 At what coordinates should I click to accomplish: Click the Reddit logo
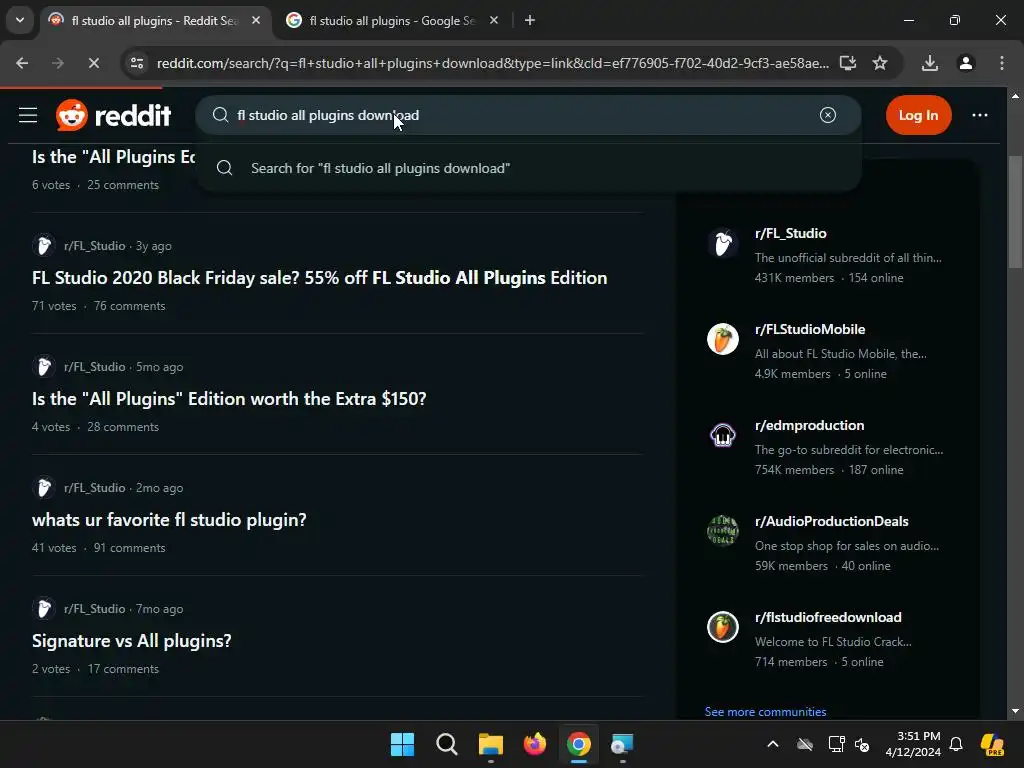click(114, 116)
